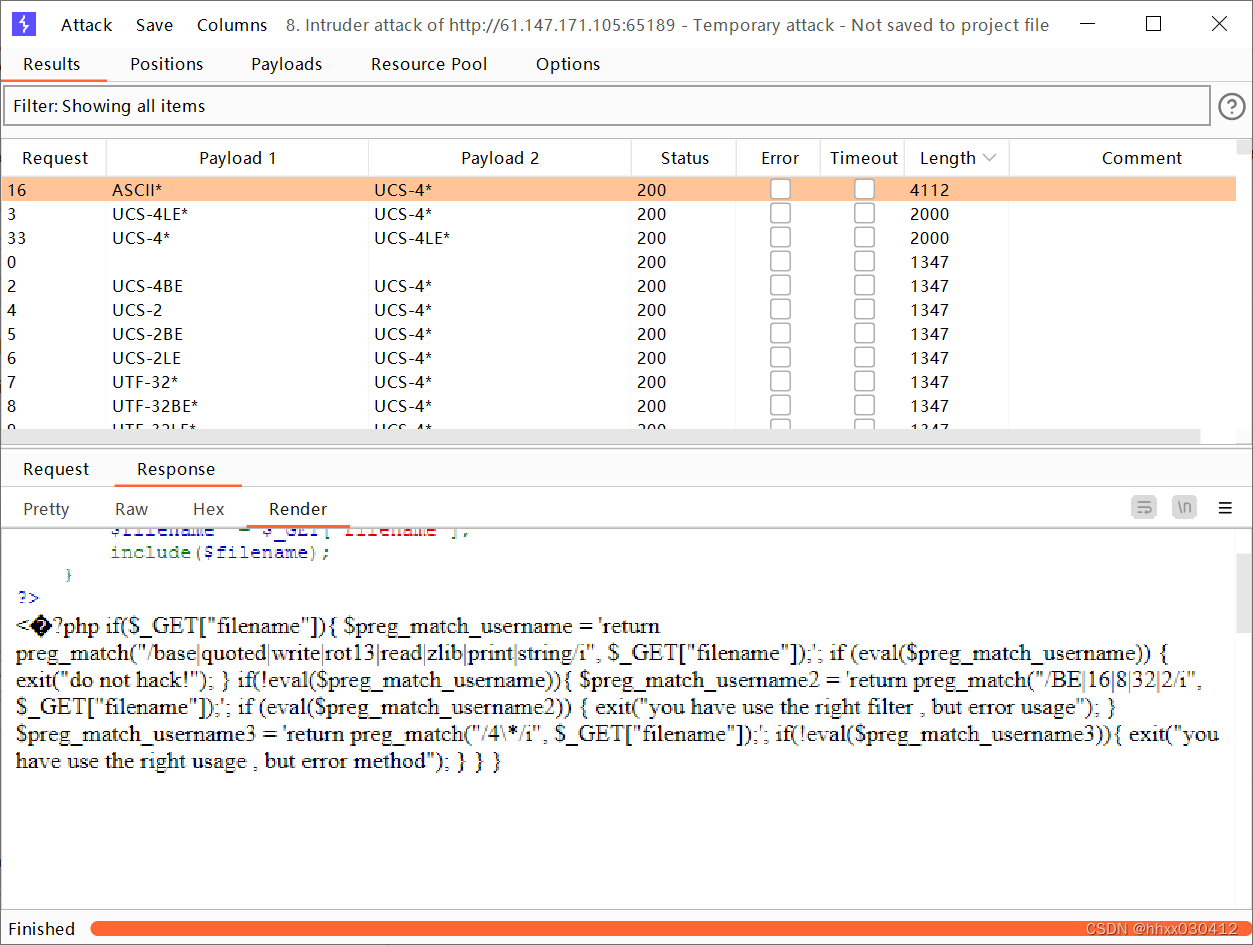Open the response viewer hamburger menu
Viewport: 1253px width, 945px height.
[x=1225, y=508]
